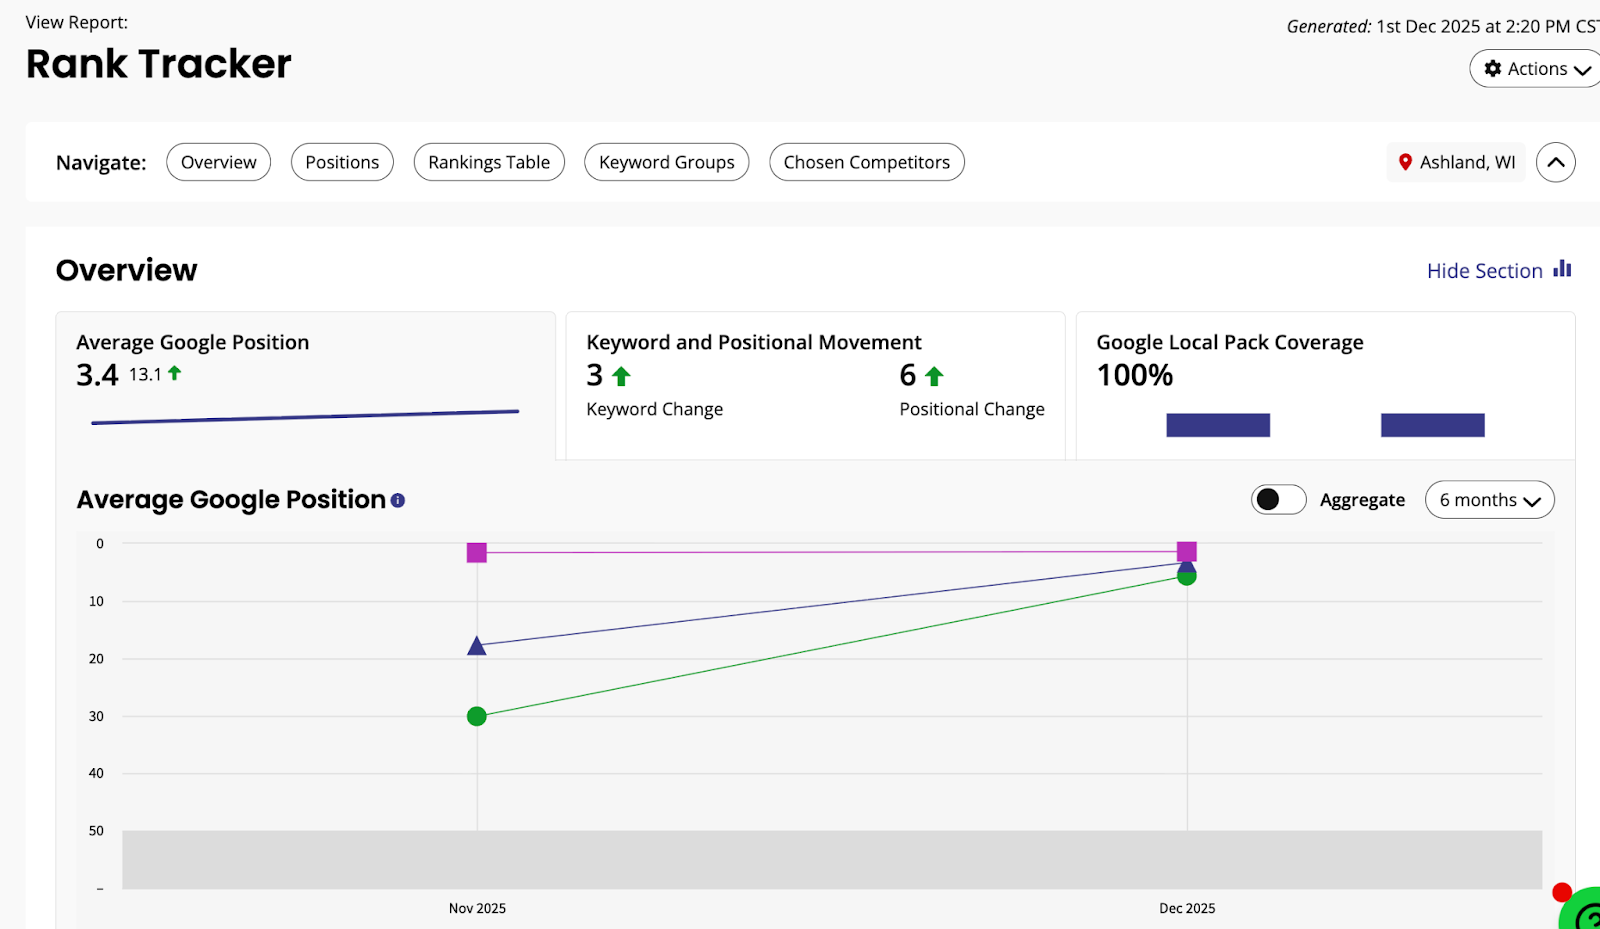Image resolution: width=1600 pixels, height=929 pixels.
Task: Click the red location pin icon
Action: click(1405, 162)
